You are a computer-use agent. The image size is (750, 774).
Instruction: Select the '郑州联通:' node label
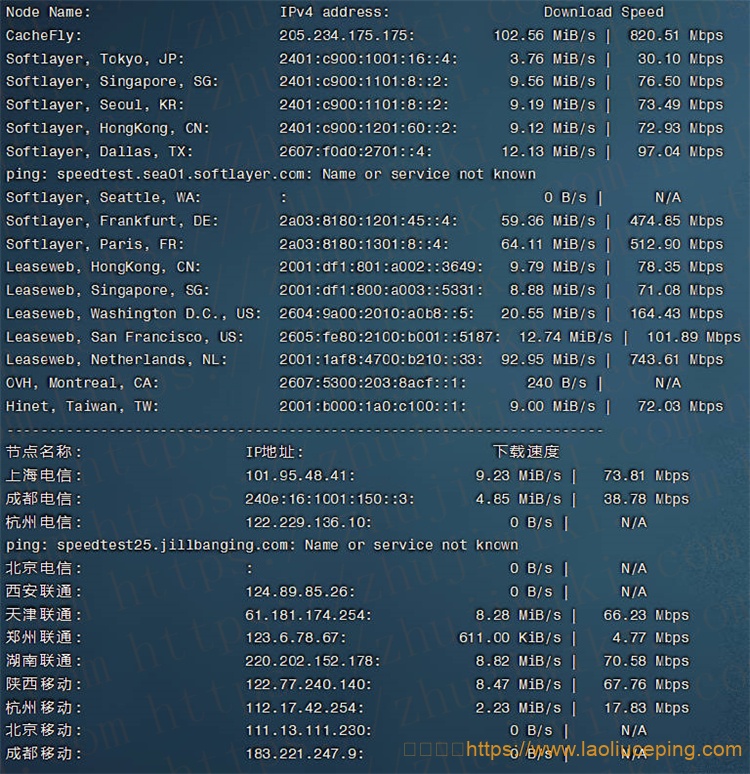coord(43,638)
